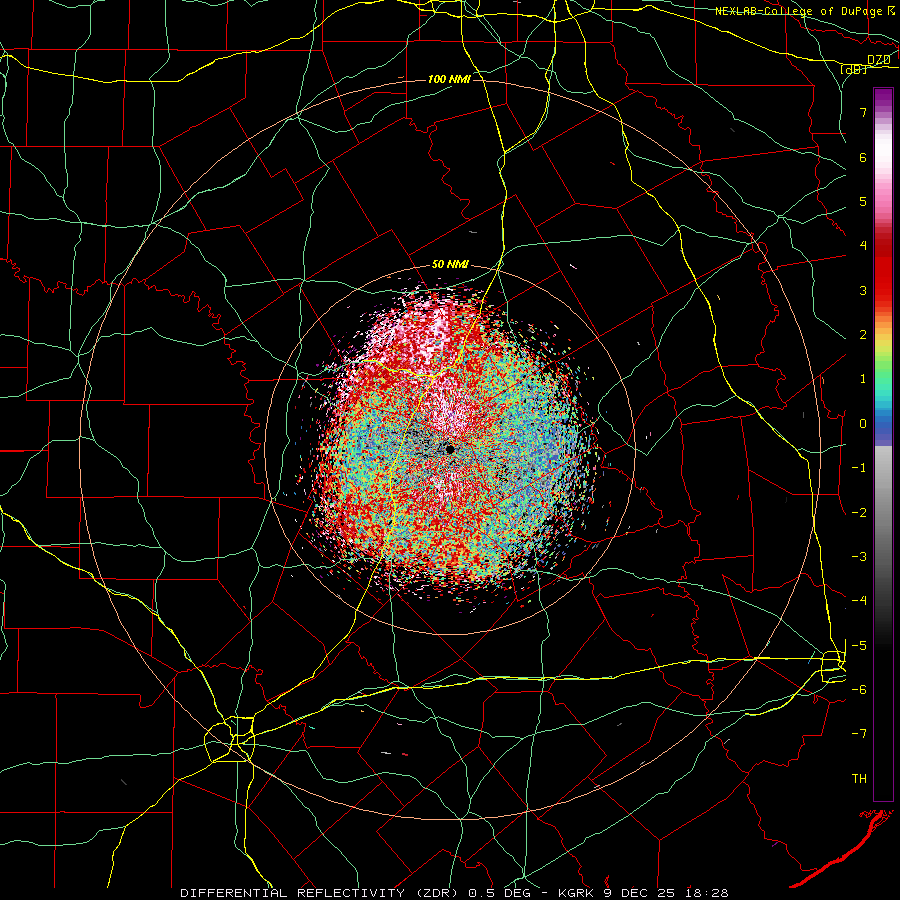Click the DIFFERENTIAL REFLECTIVITY (ZDR) caption text

319,893
